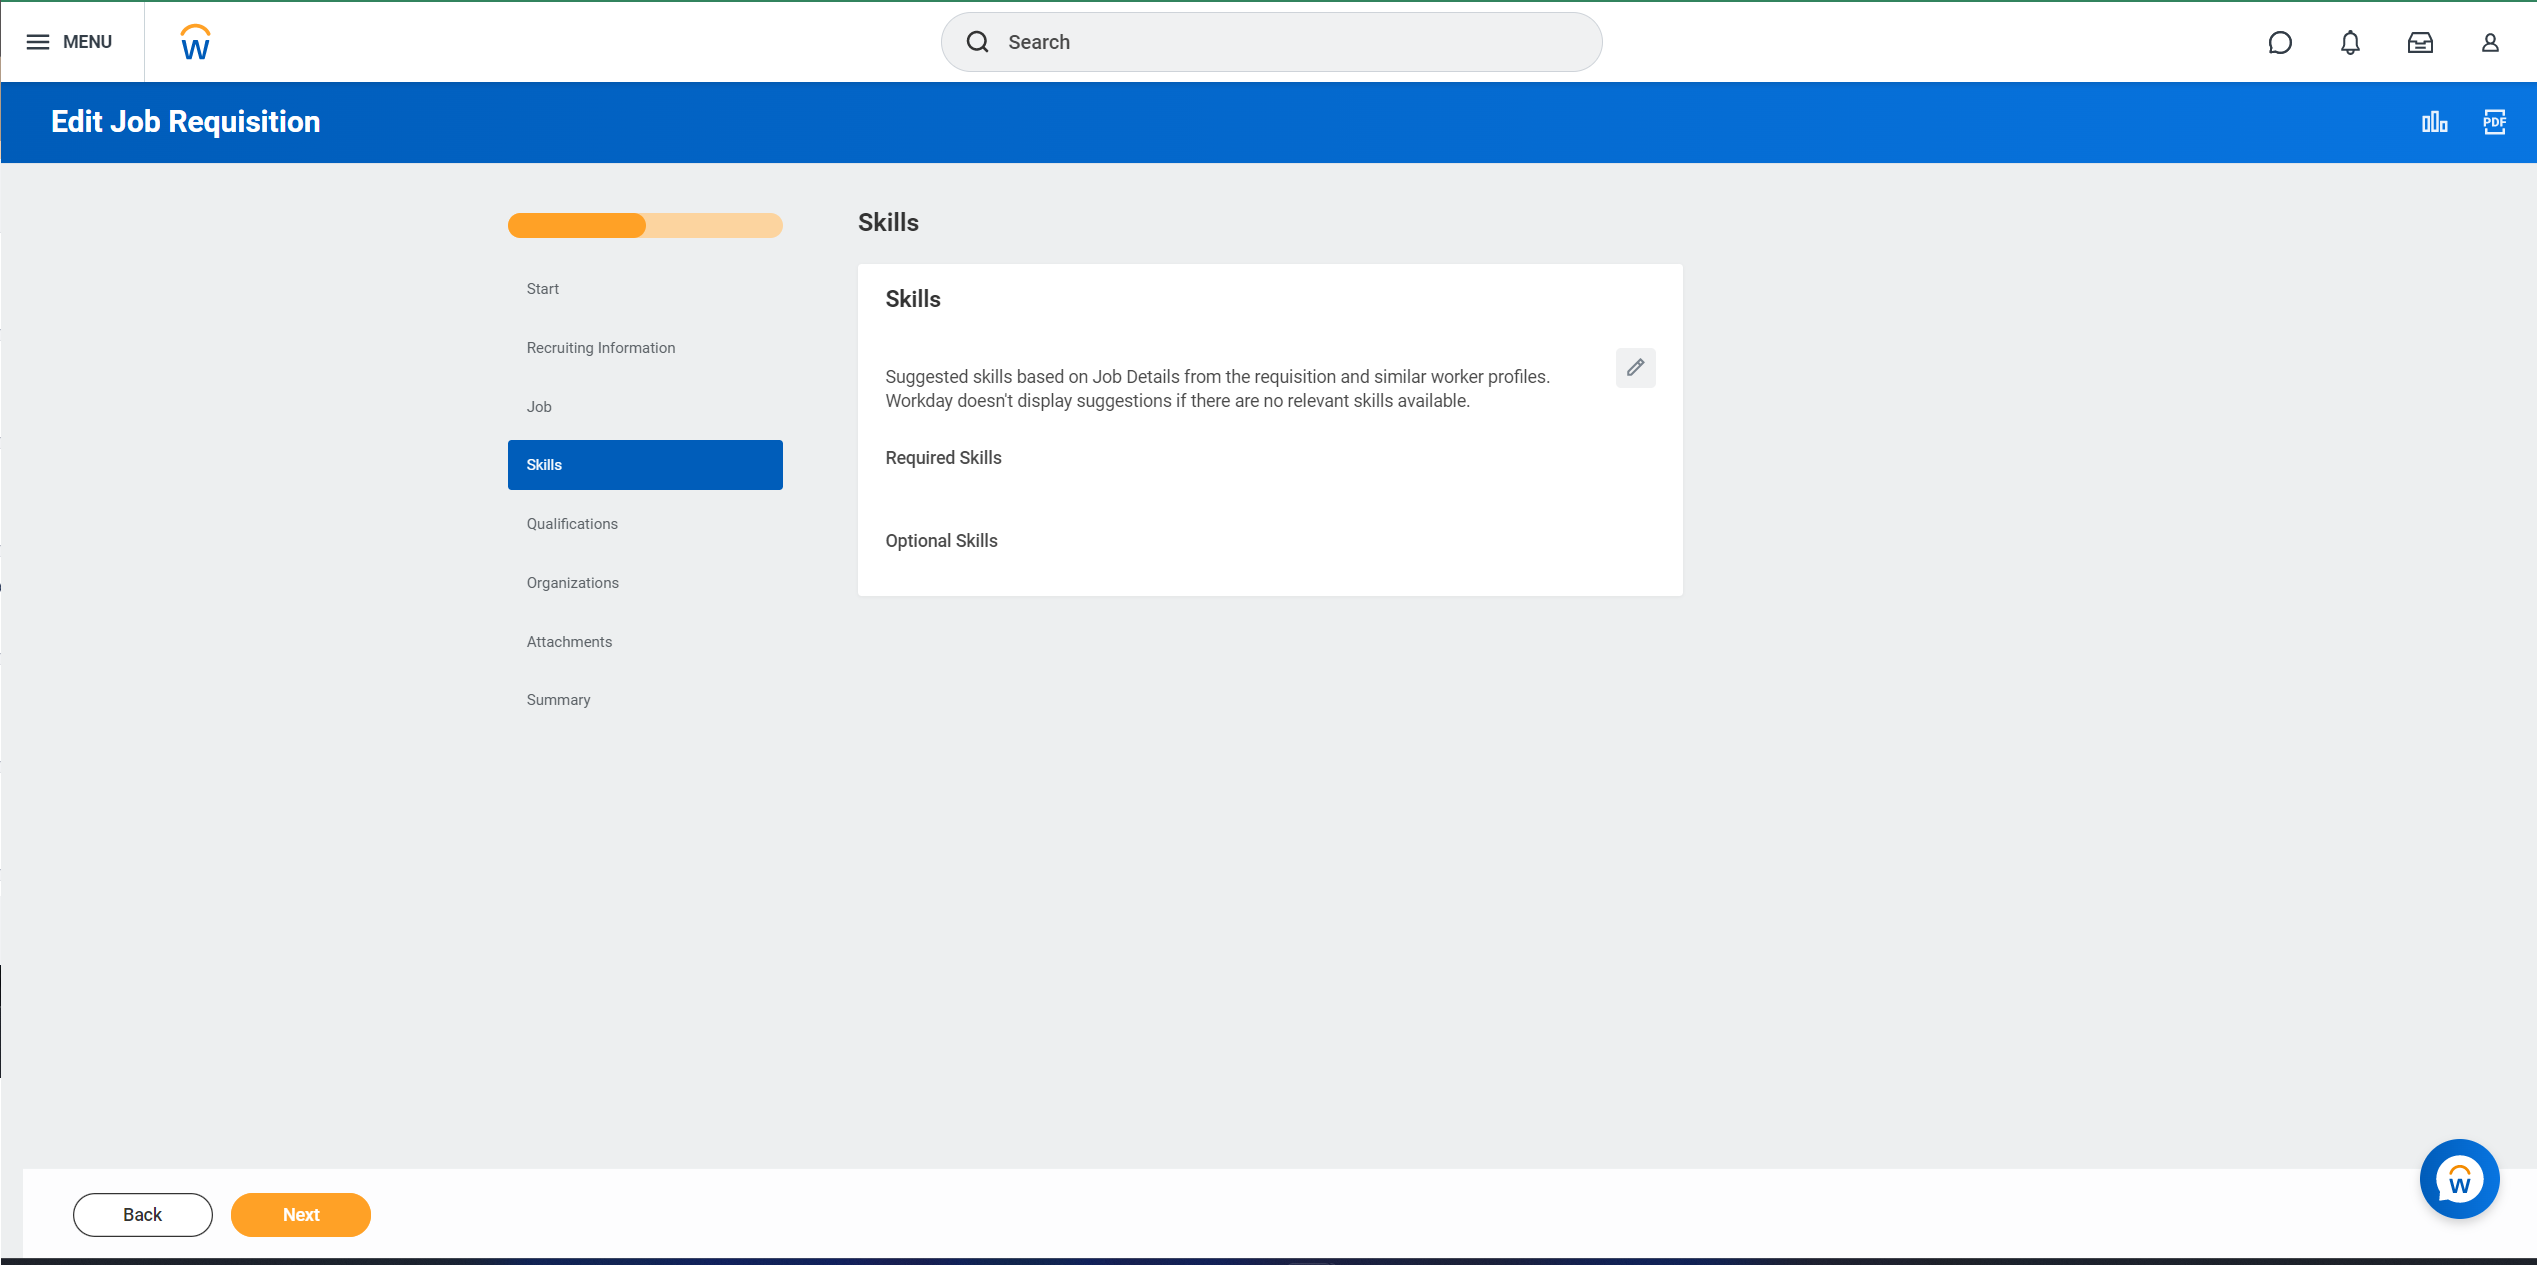The image size is (2537, 1265).
Task: Go back to the previous step
Action: point(142,1214)
